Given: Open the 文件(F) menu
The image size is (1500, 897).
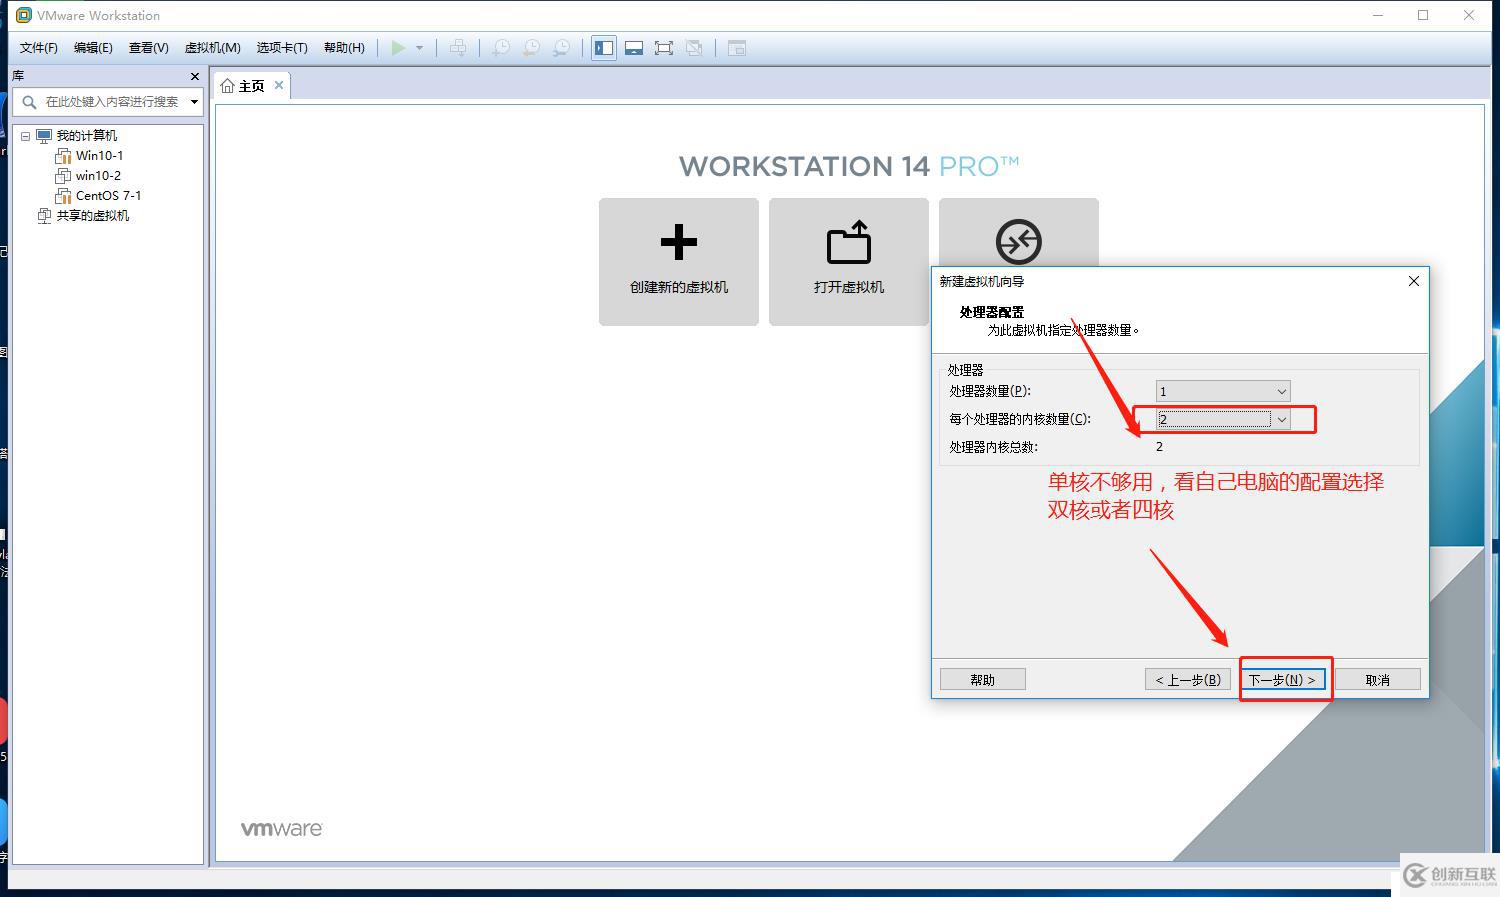Looking at the screenshot, I should point(39,48).
